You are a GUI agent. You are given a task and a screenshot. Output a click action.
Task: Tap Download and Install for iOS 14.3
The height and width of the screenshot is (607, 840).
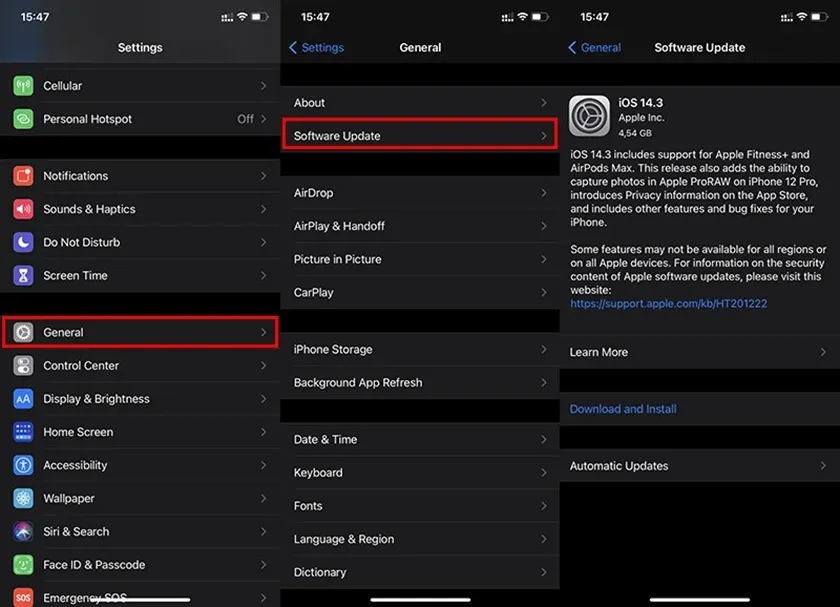pos(623,409)
